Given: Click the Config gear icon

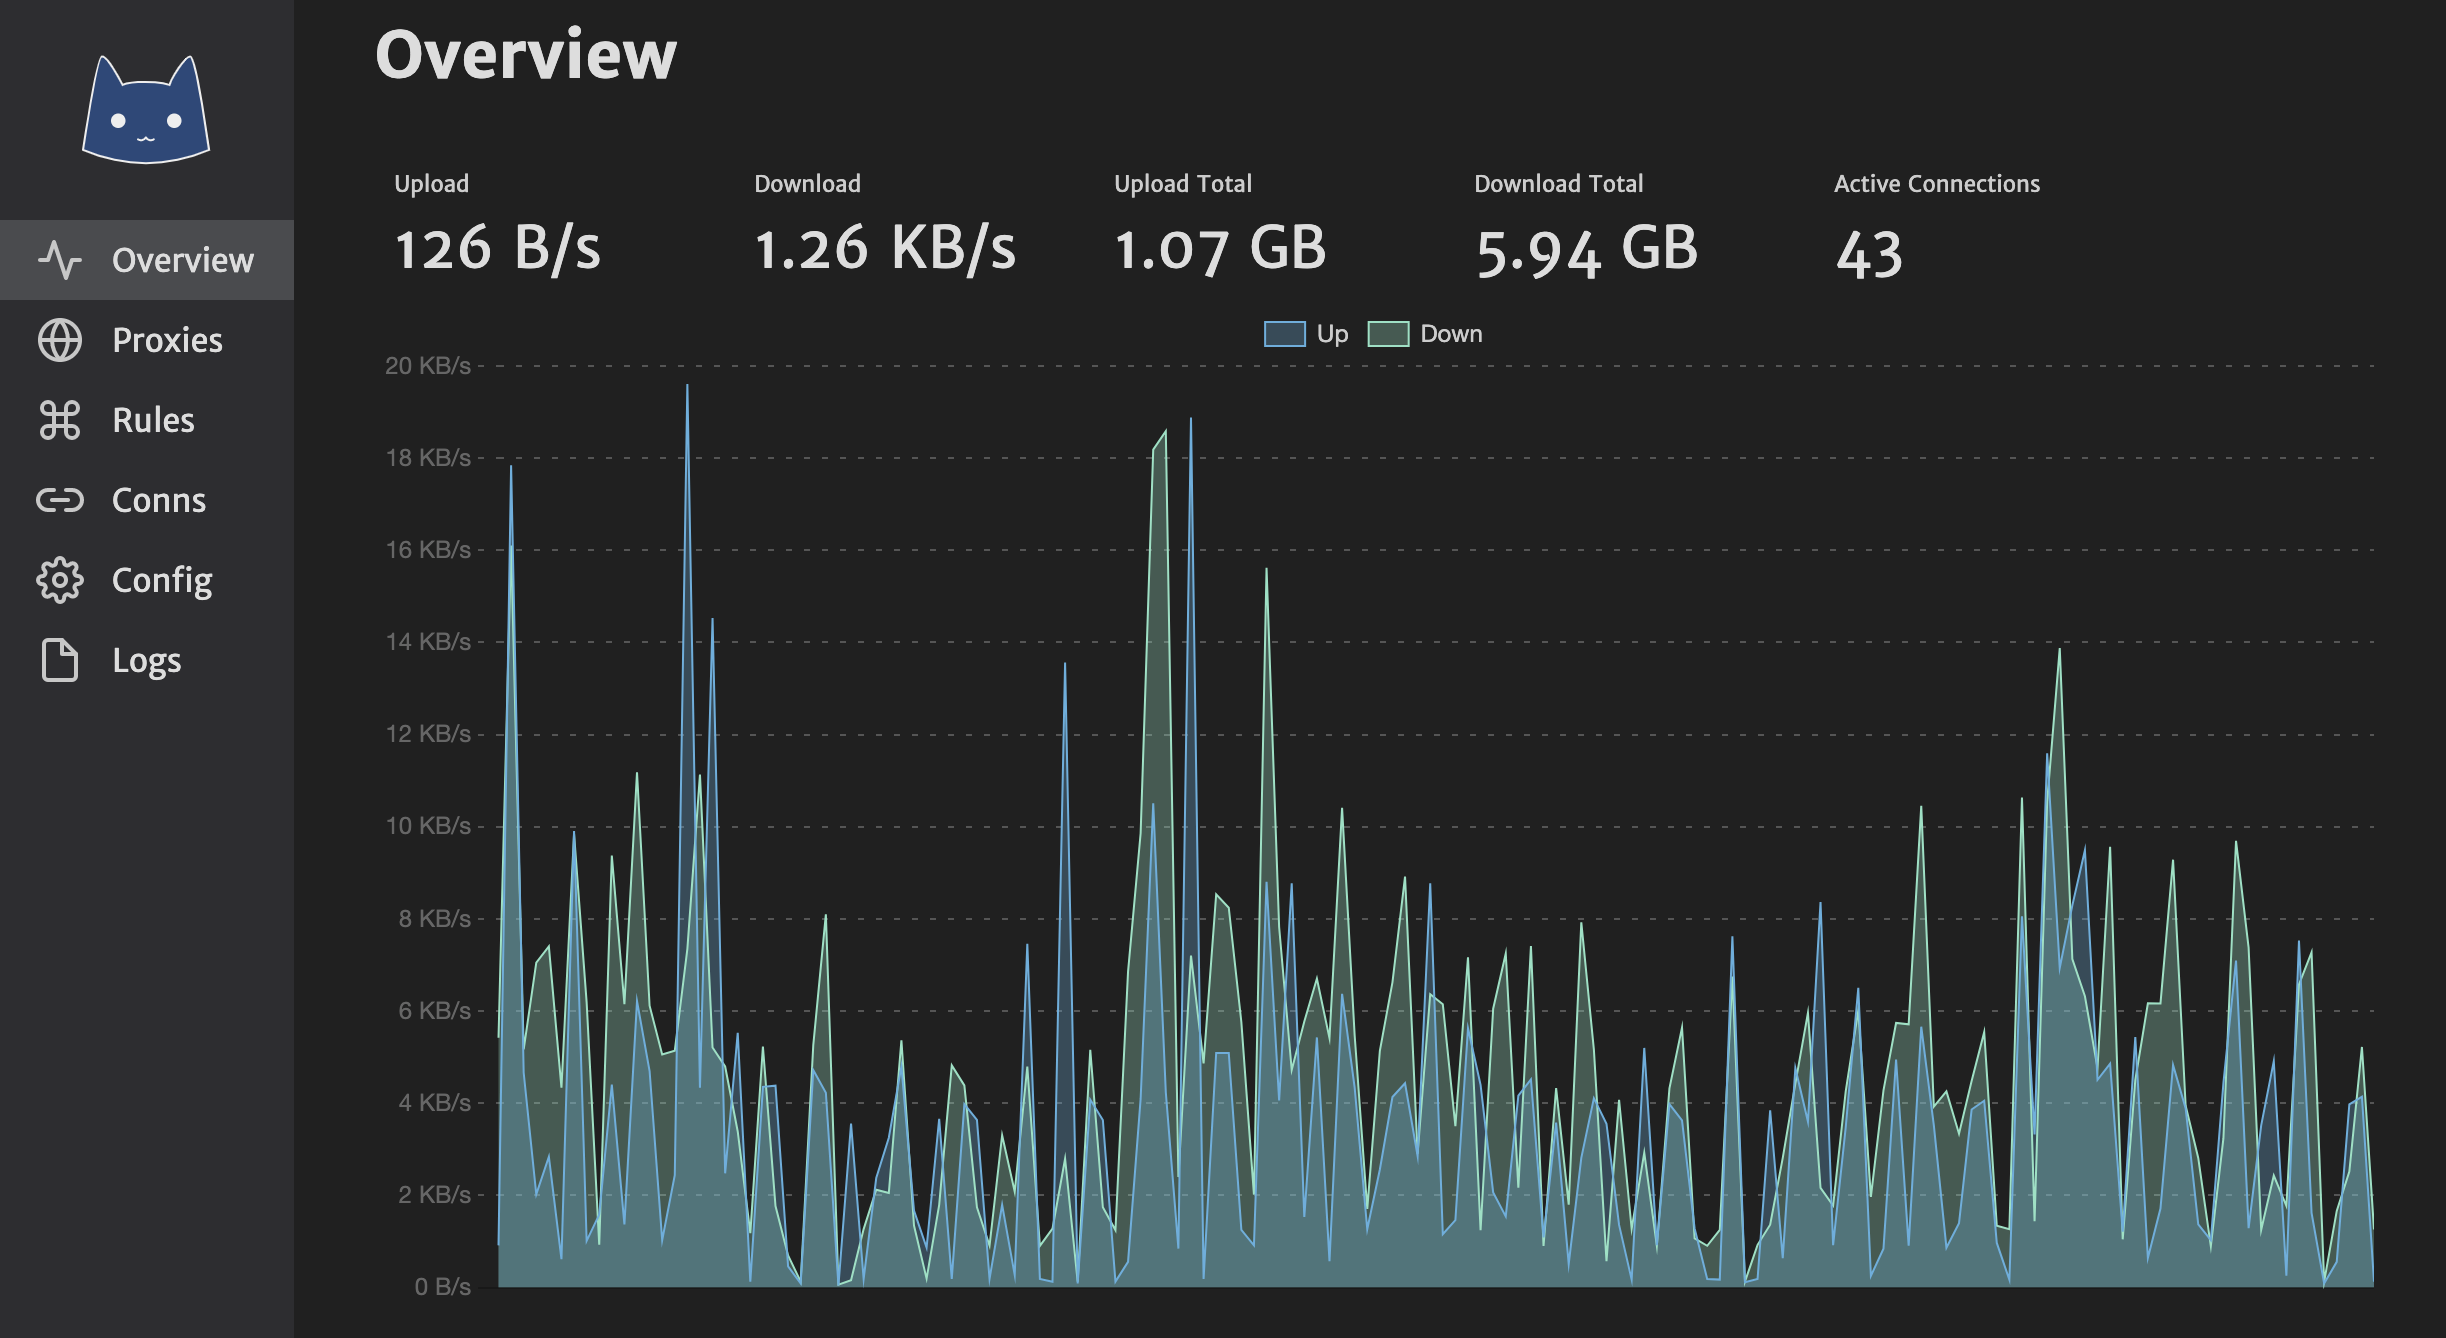Looking at the screenshot, I should tap(59, 580).
